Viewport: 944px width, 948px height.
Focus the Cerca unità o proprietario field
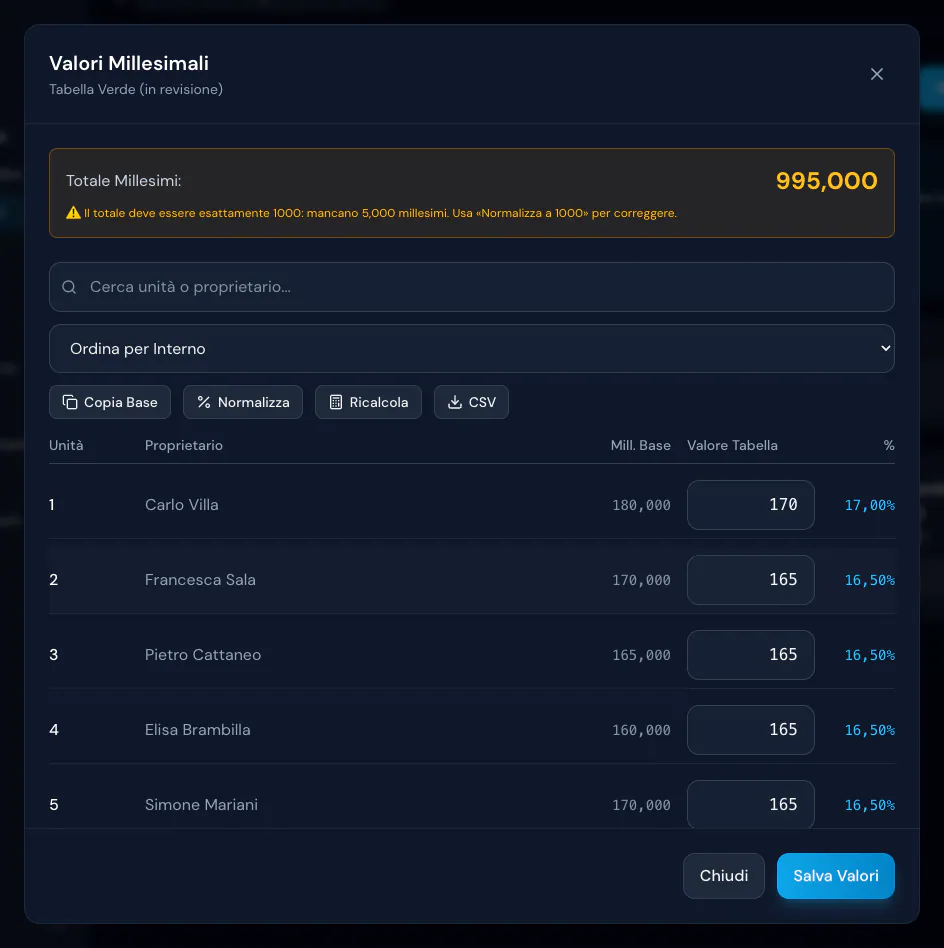(472, 287)
